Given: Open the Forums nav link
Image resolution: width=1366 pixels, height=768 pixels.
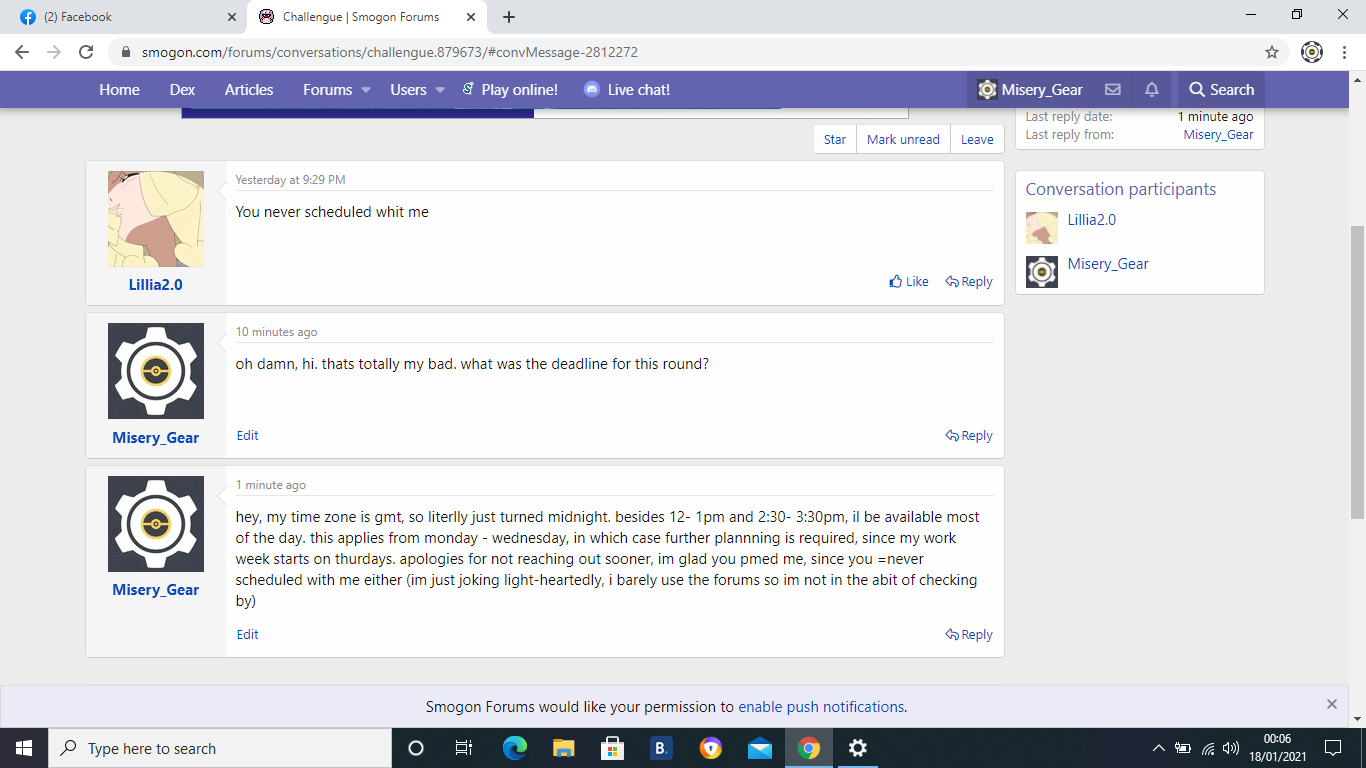Looking at the screenshot, I should [327, 90].
